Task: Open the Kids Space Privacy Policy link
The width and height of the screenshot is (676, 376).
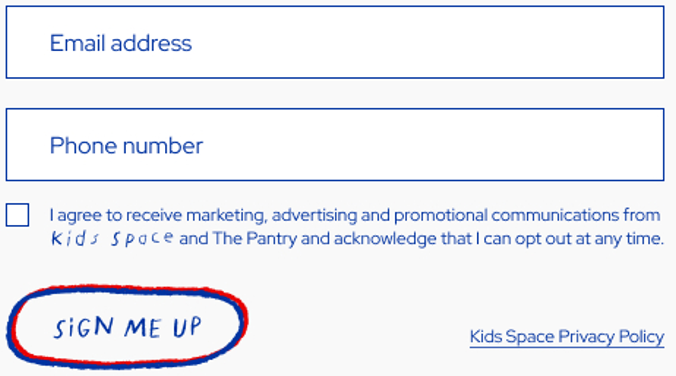Action: (567, 337)
